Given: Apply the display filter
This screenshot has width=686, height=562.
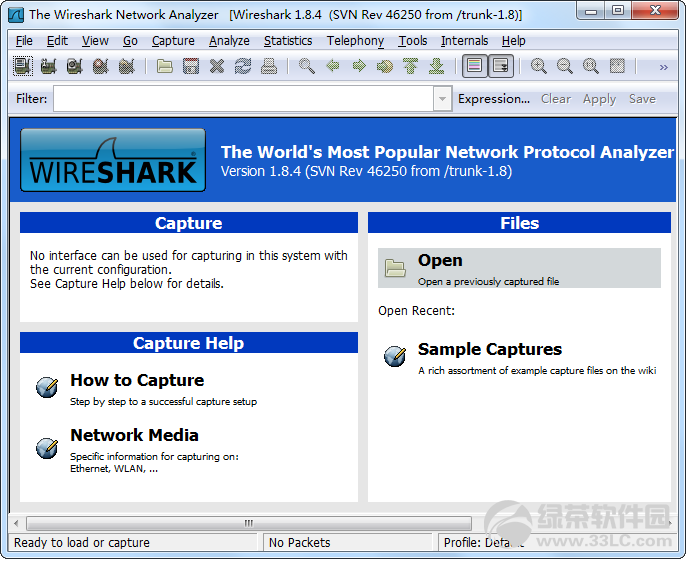Looking at the screenshot, I should pos(599,99).
